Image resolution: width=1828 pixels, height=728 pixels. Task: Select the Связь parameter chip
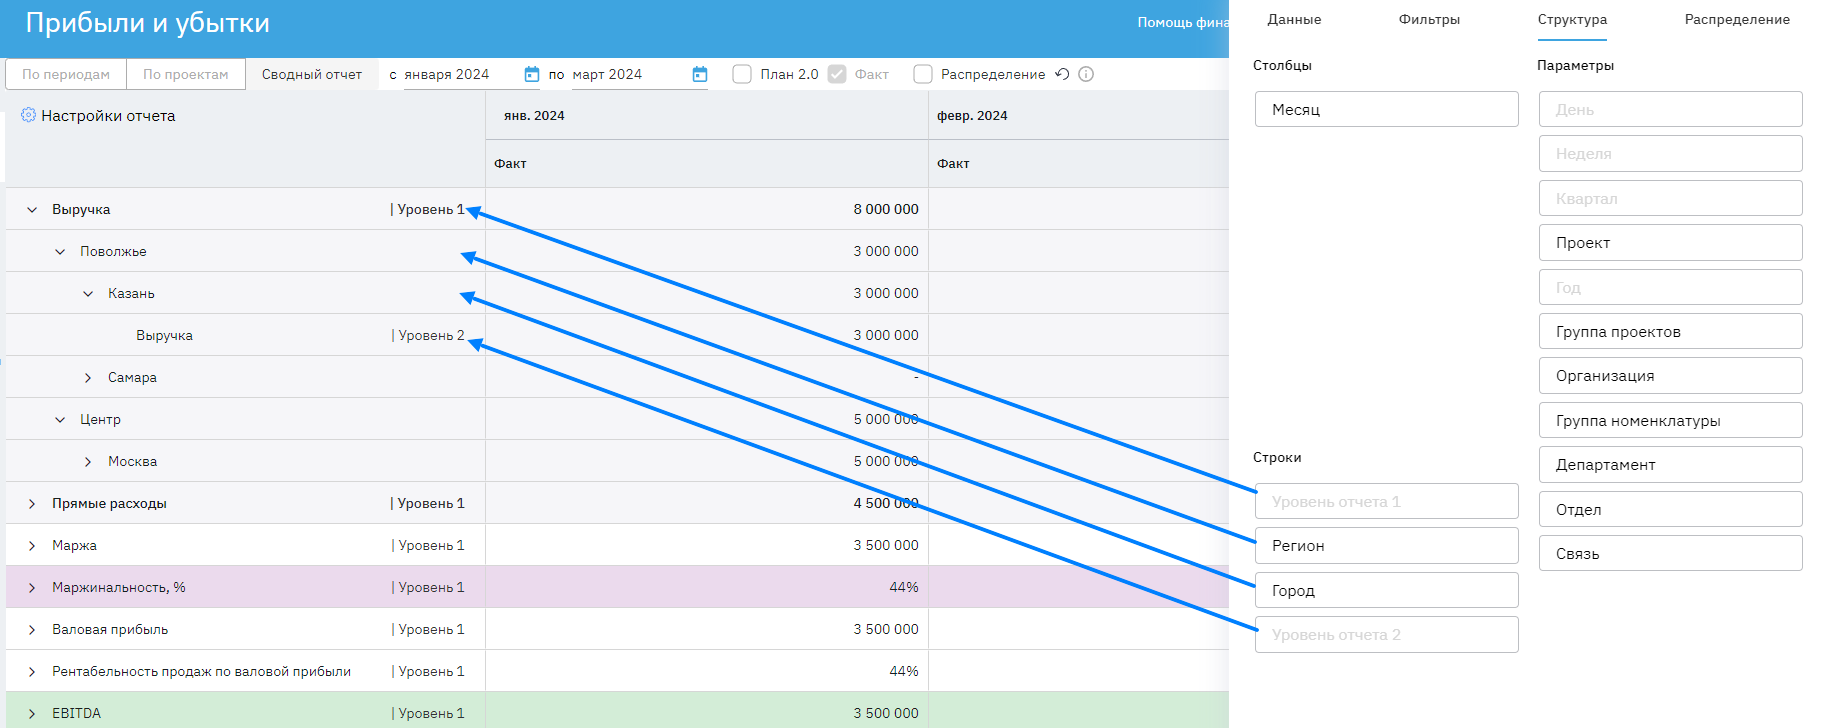pyautogui.click(x=1670, y=553)
